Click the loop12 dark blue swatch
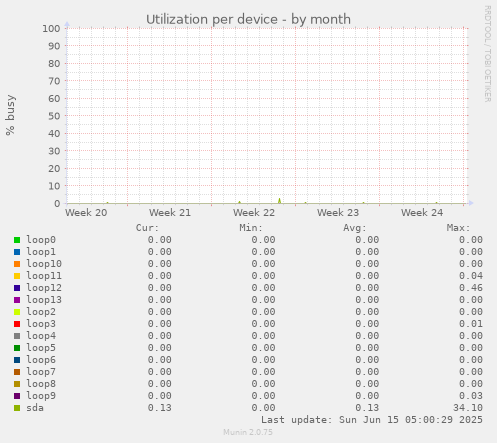 pyautogui.click(x=17, y=288)
